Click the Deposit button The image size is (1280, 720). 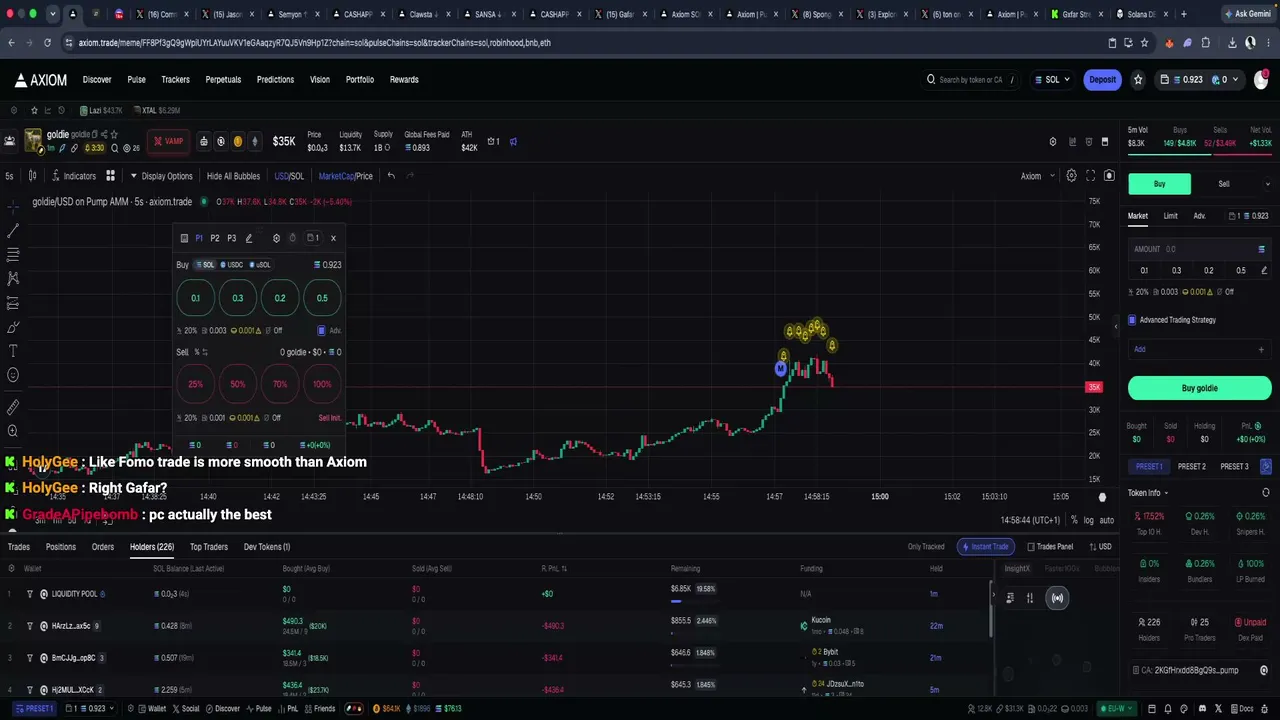pyautogui.click(x=1102, y=80)
